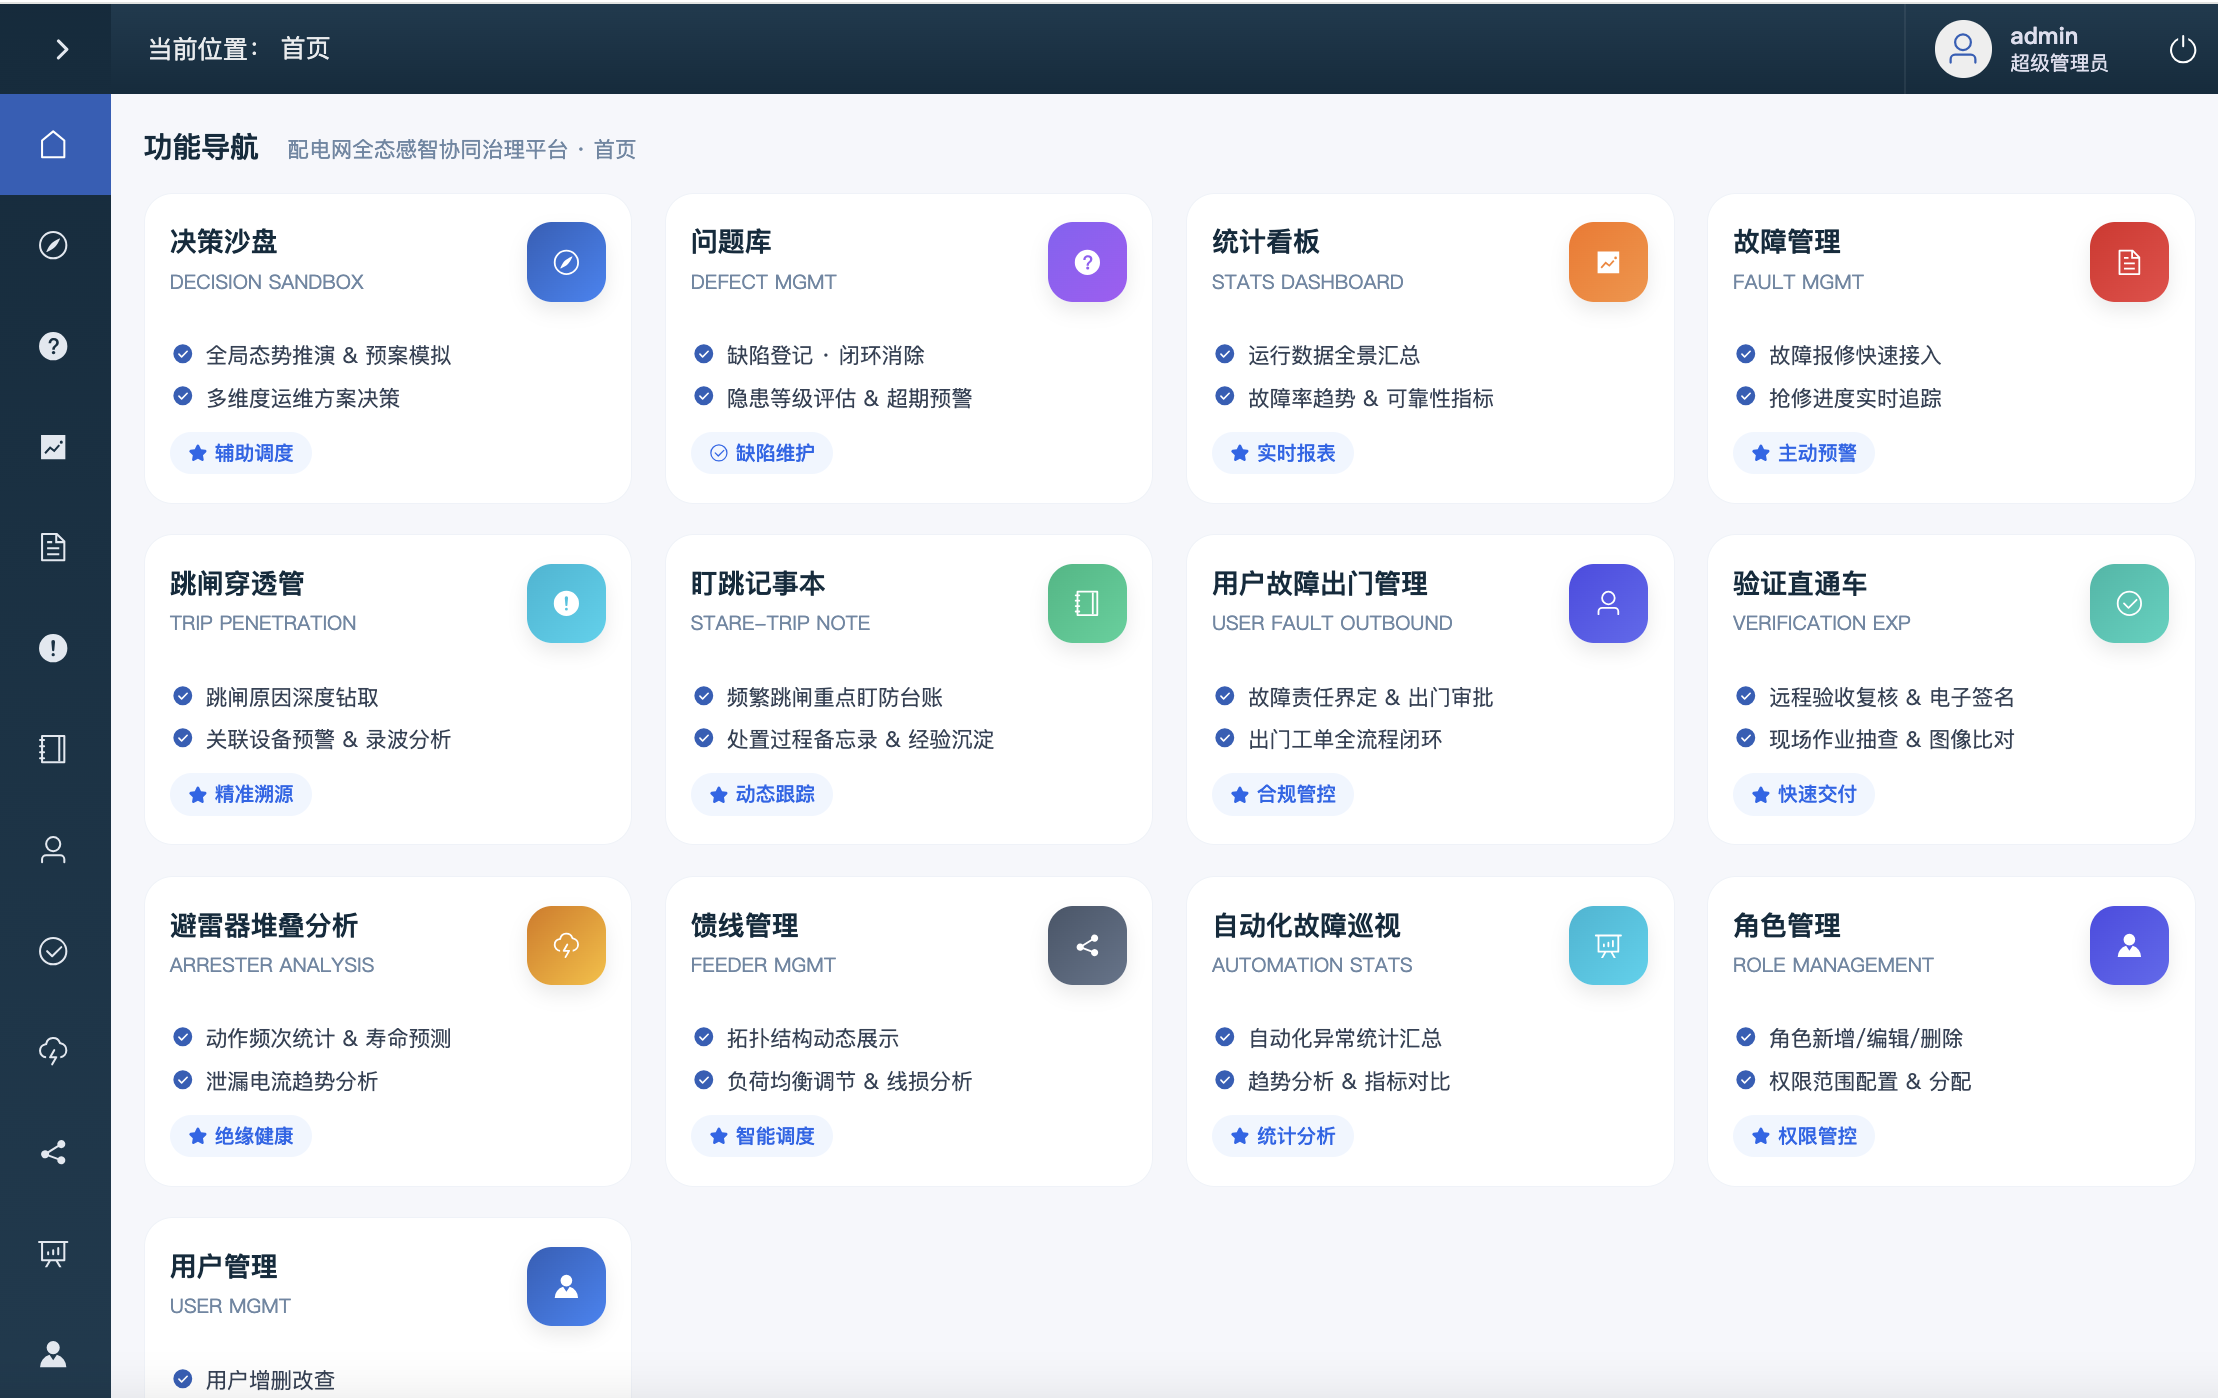This screenshot has height=1398, width=2218.
Task: Click the 首页 breadcrumb in header
Action: point(305,48)
